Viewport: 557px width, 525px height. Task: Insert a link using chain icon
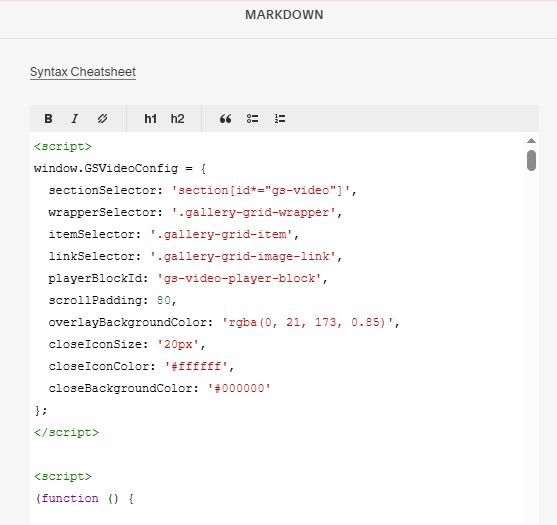[102, 119]
